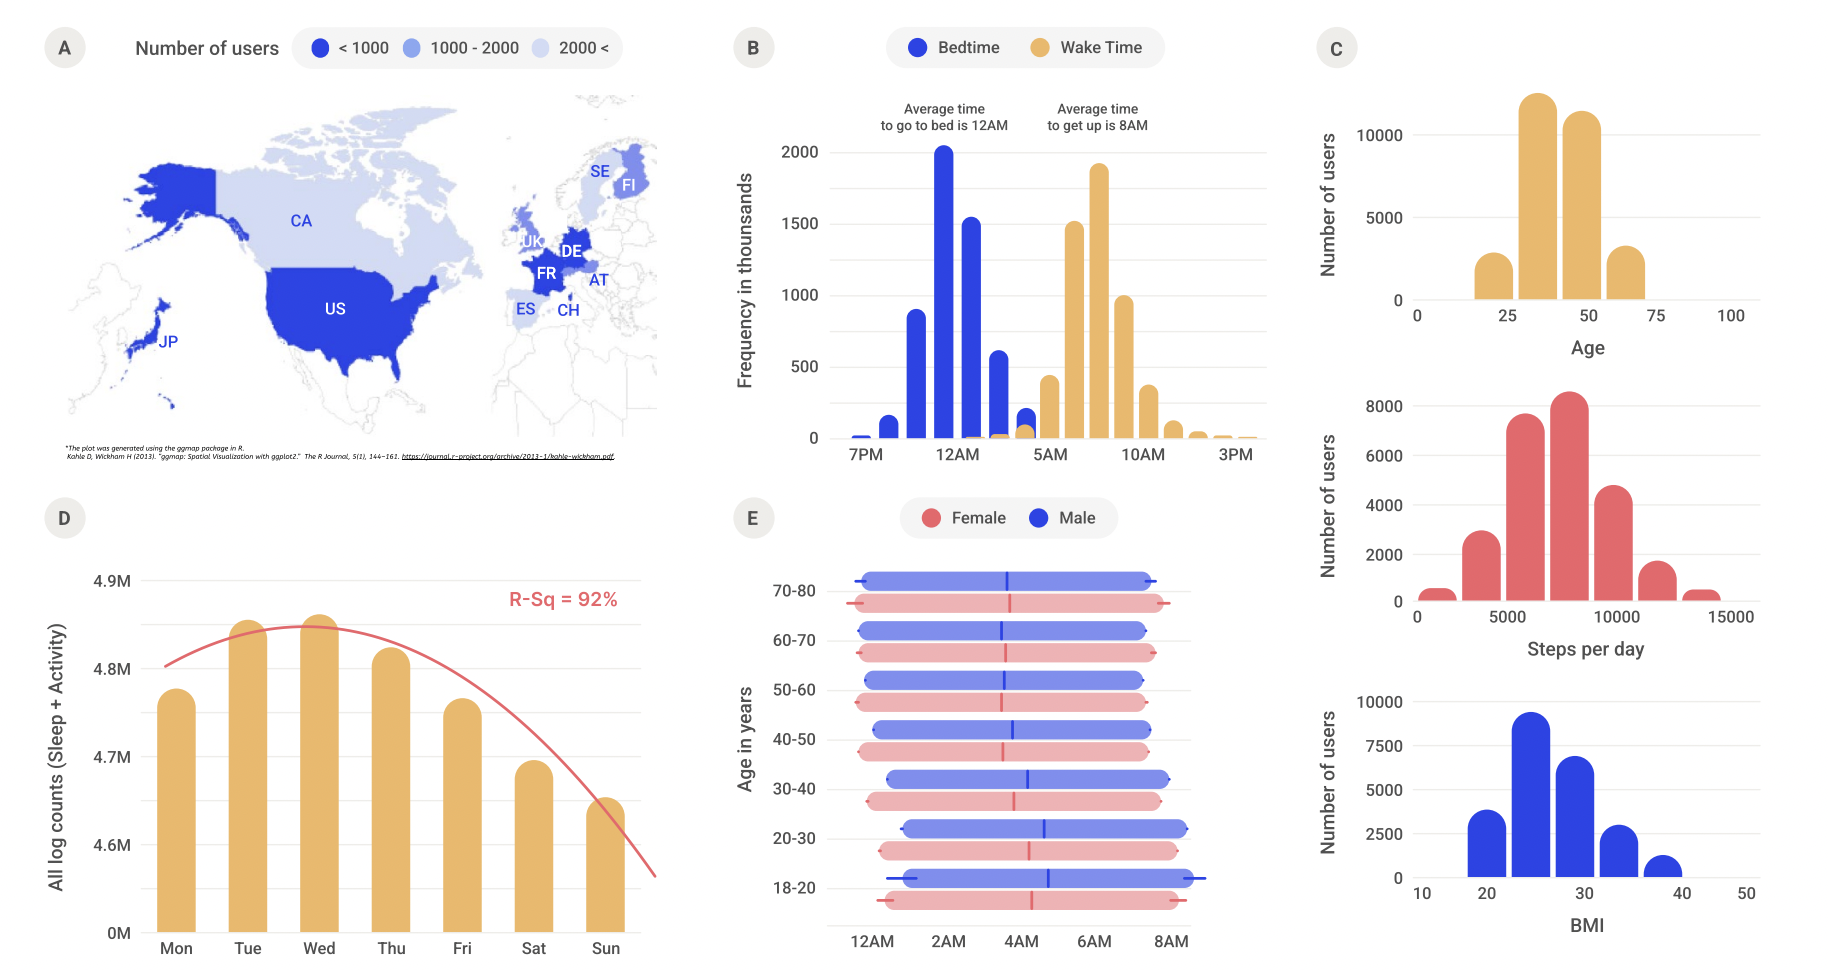This screenshot has width=1828, height=970.
Task: Click the 8AM tick label in panel E
Action: point(1171,942)
